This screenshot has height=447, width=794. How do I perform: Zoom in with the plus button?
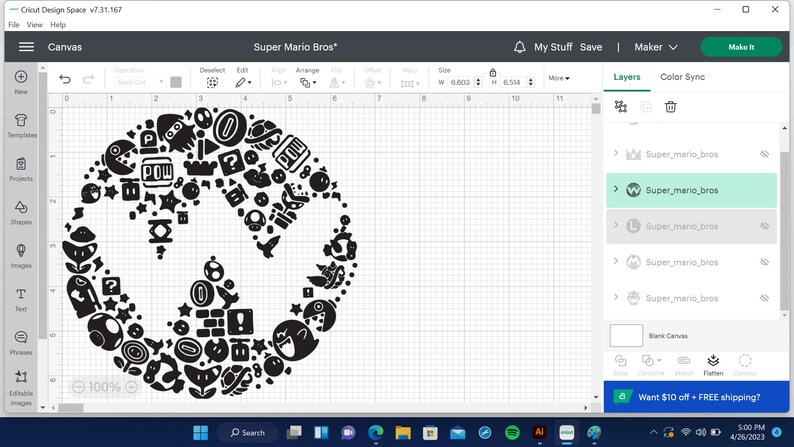pyautogui.click(x=131, y=387)
